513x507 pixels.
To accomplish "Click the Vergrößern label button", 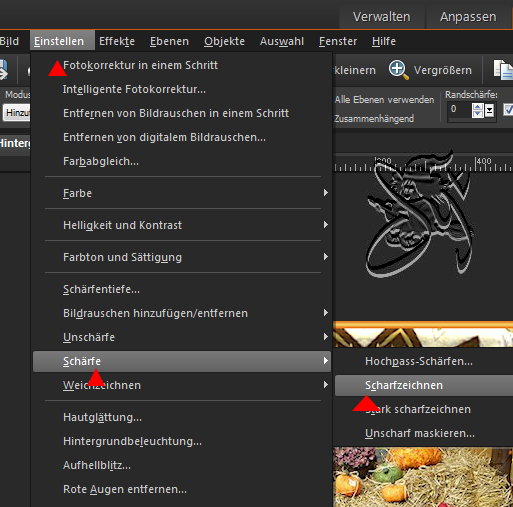I will pyautogui.click(x=443, y=70).
